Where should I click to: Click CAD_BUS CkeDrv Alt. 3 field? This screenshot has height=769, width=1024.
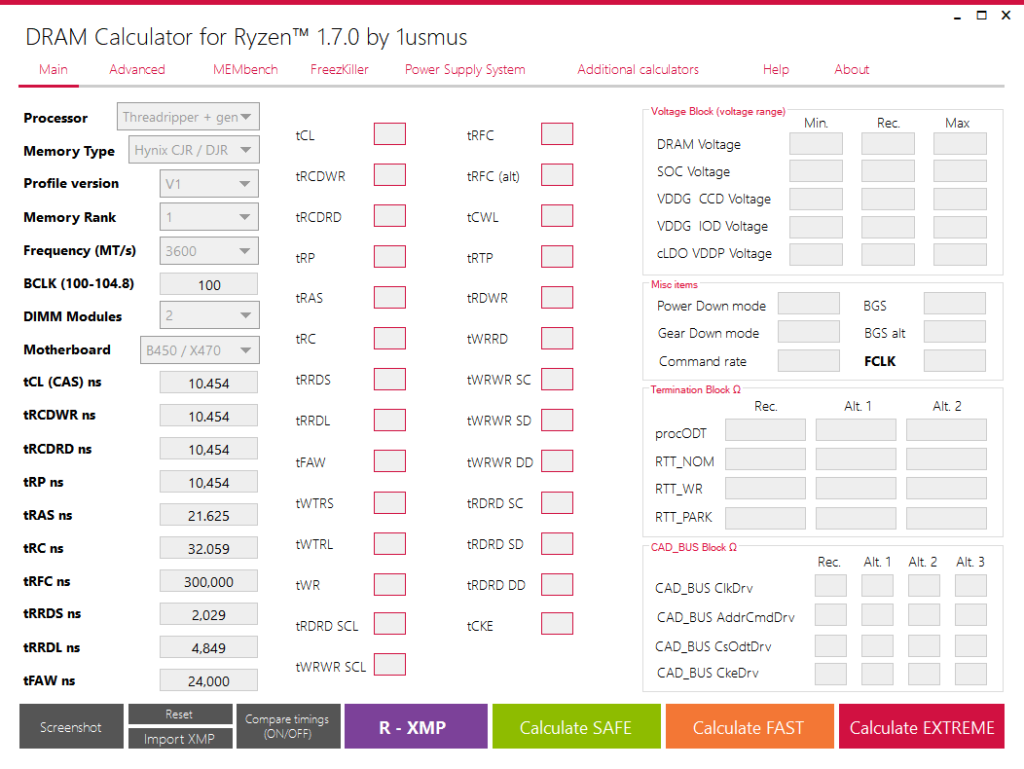tap(970, 674)
